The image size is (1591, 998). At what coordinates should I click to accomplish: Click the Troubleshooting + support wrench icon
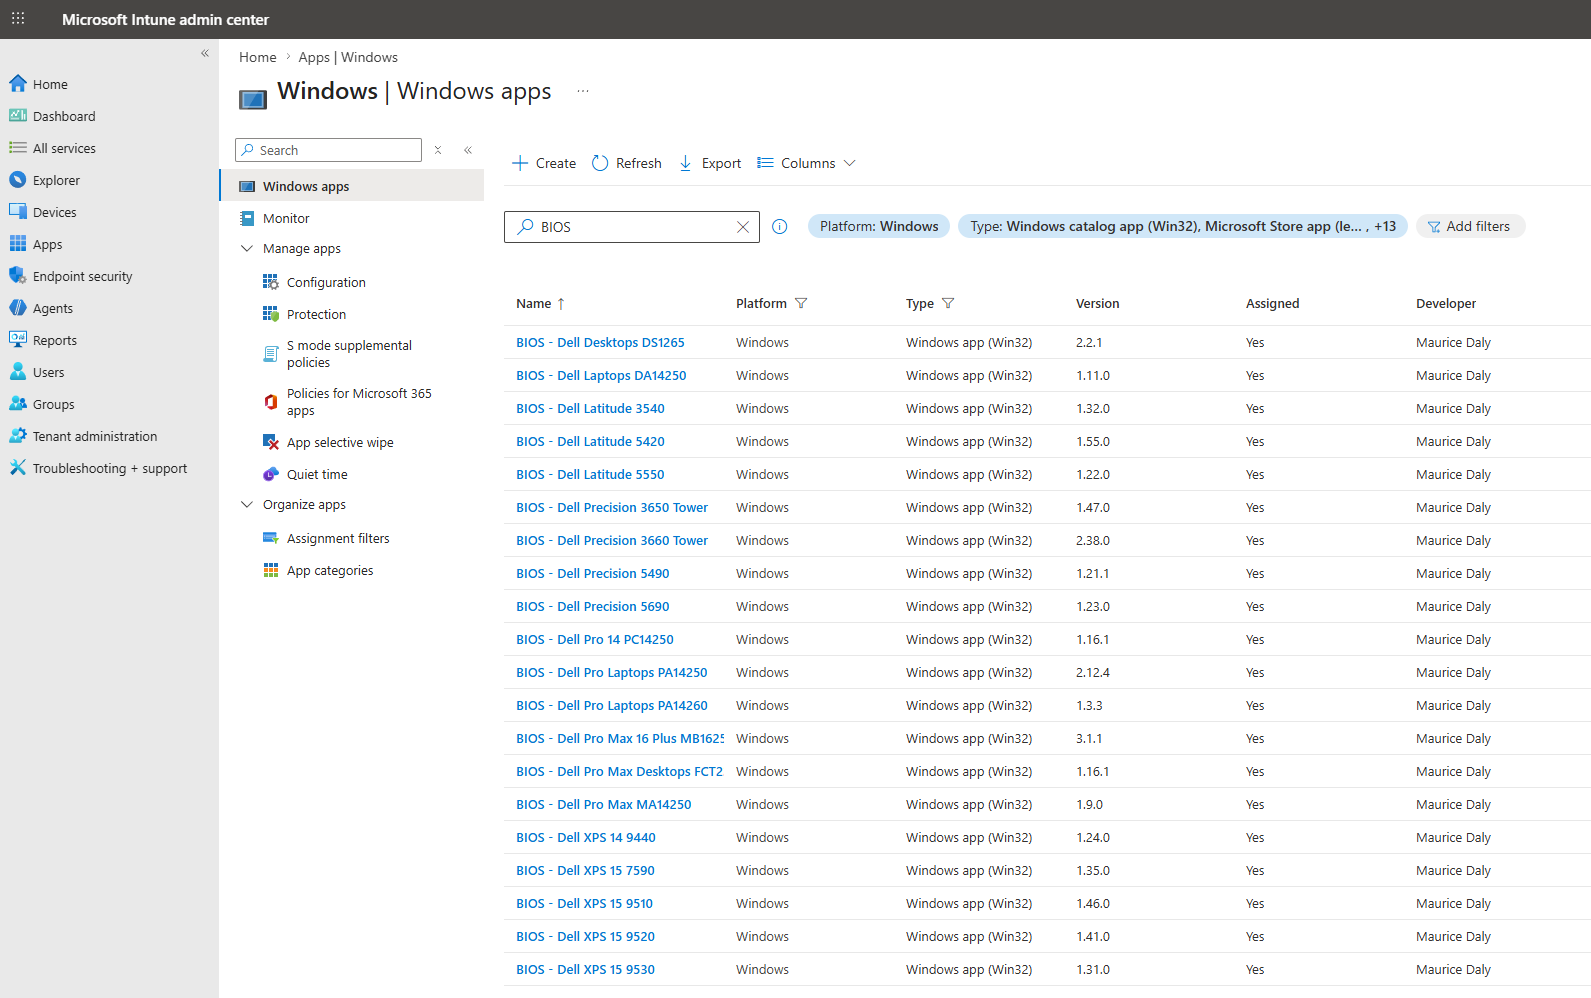[18, 468]
